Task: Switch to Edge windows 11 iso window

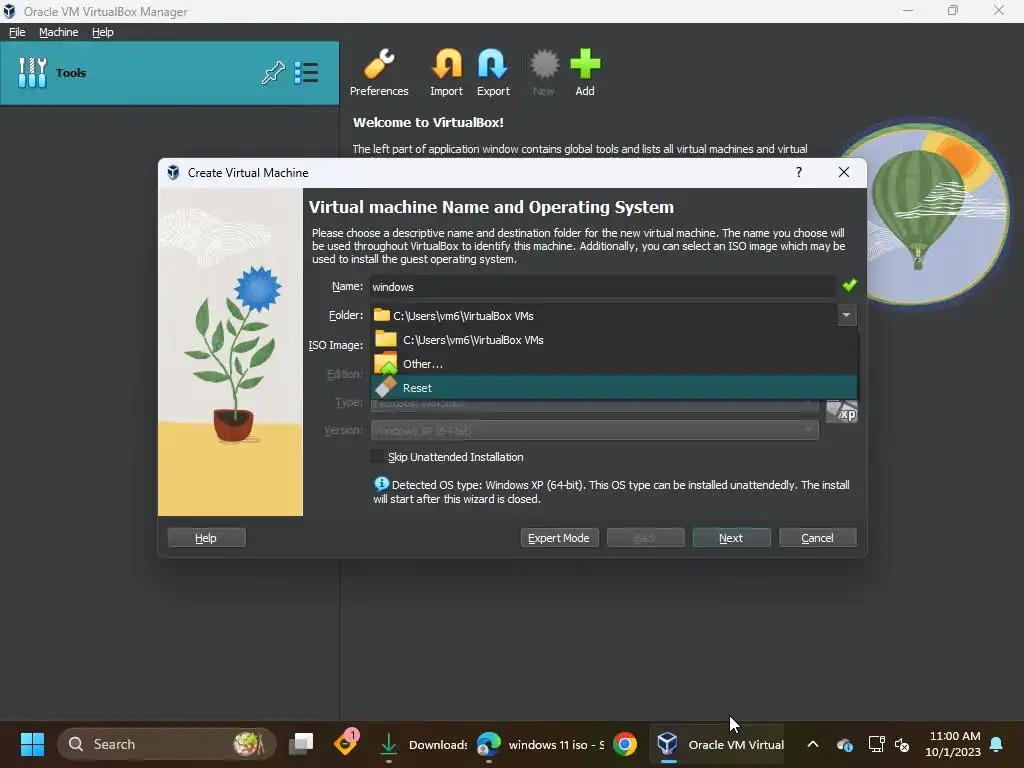Action: (x=540, y=744)
